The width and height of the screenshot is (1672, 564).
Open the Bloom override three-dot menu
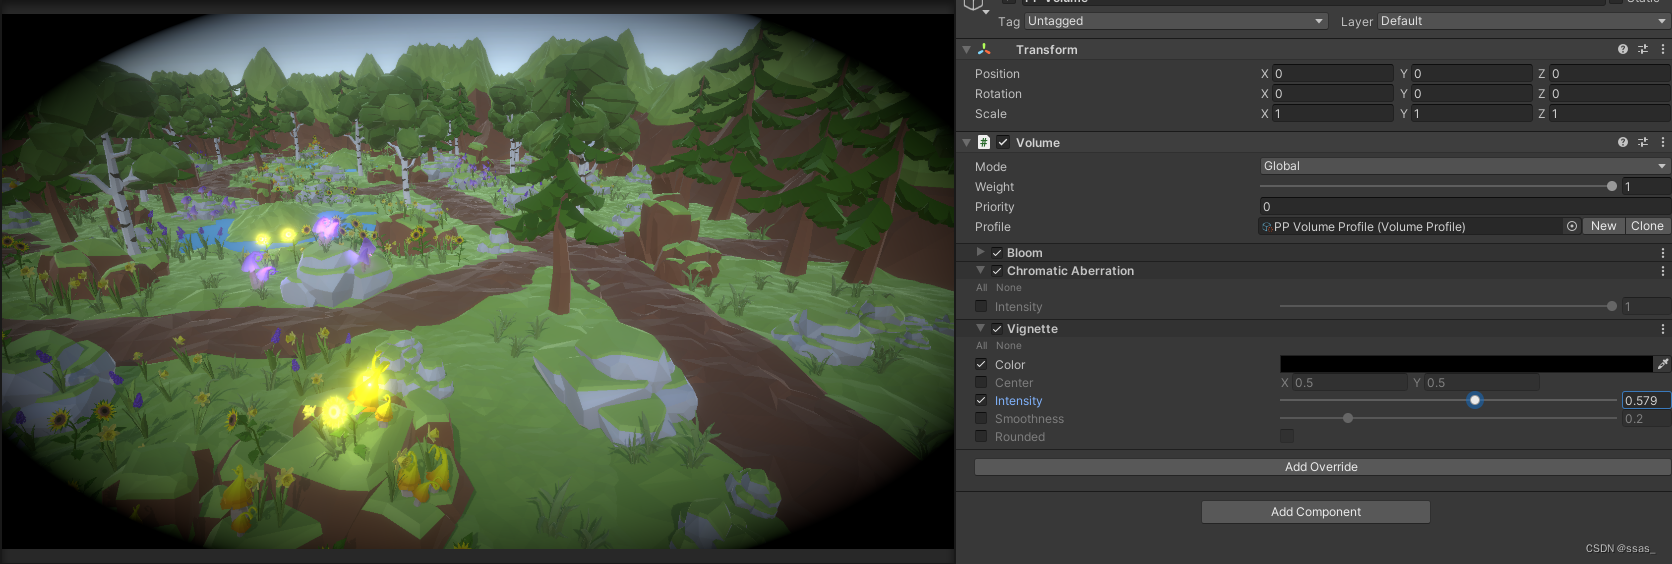point(1663,253)
